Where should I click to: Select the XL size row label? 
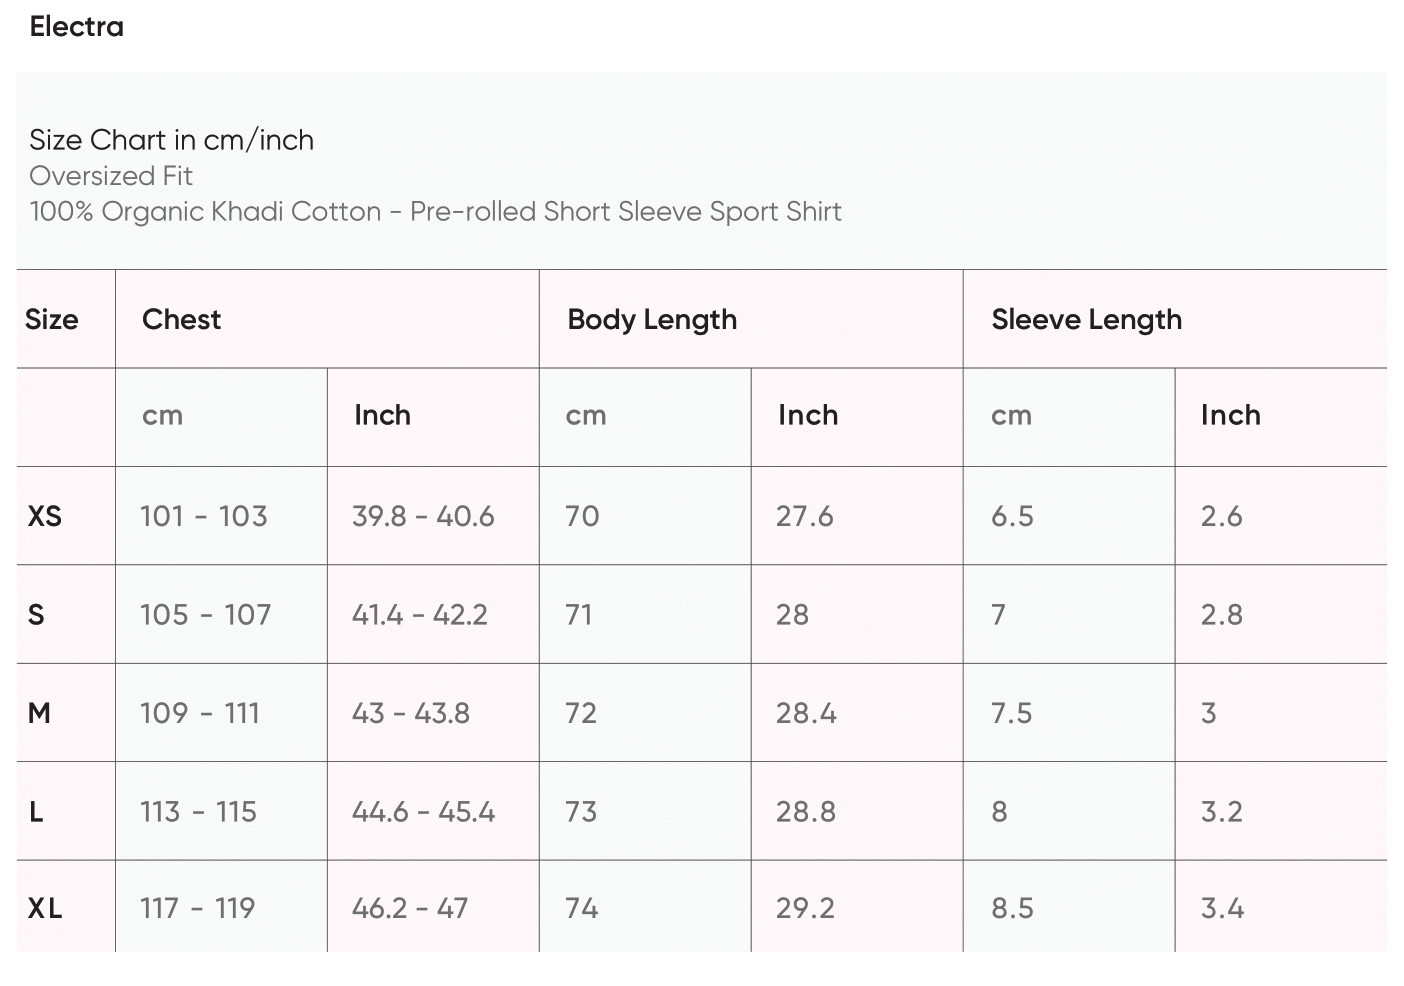click(x=45, y=908)
